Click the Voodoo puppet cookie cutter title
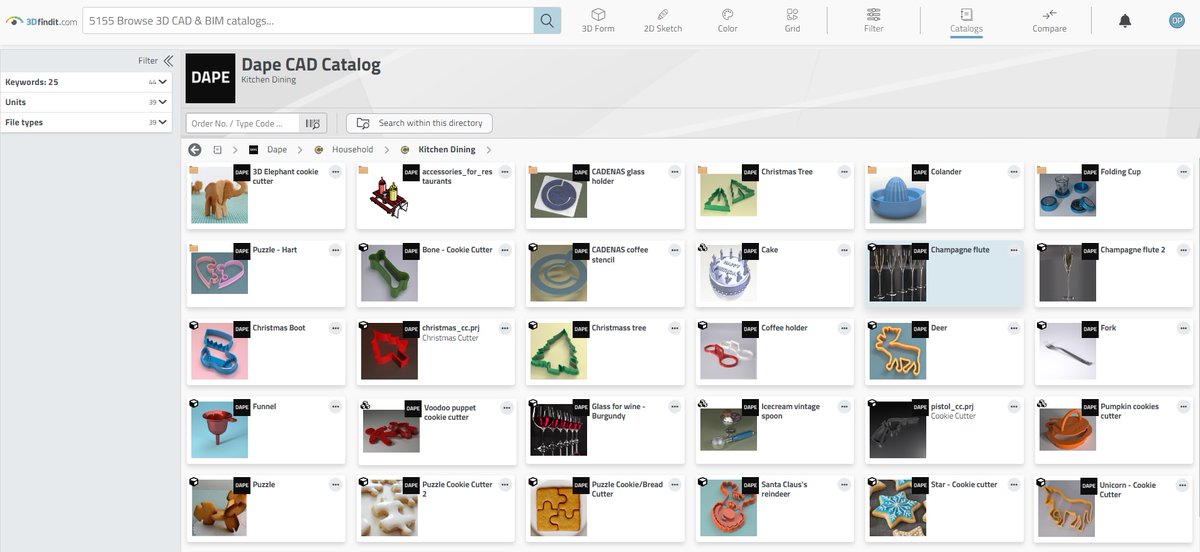Image resolution: width=1200 pixels, height=552 pixels. coord(449,412)
